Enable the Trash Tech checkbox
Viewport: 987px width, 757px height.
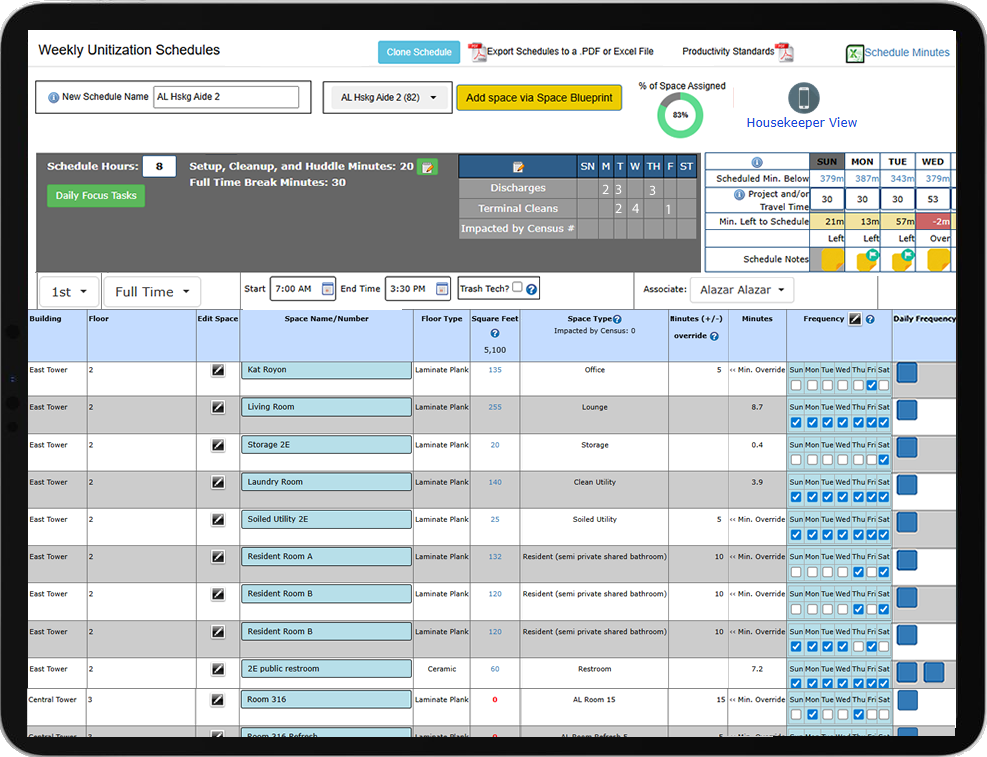pos(517,288)
